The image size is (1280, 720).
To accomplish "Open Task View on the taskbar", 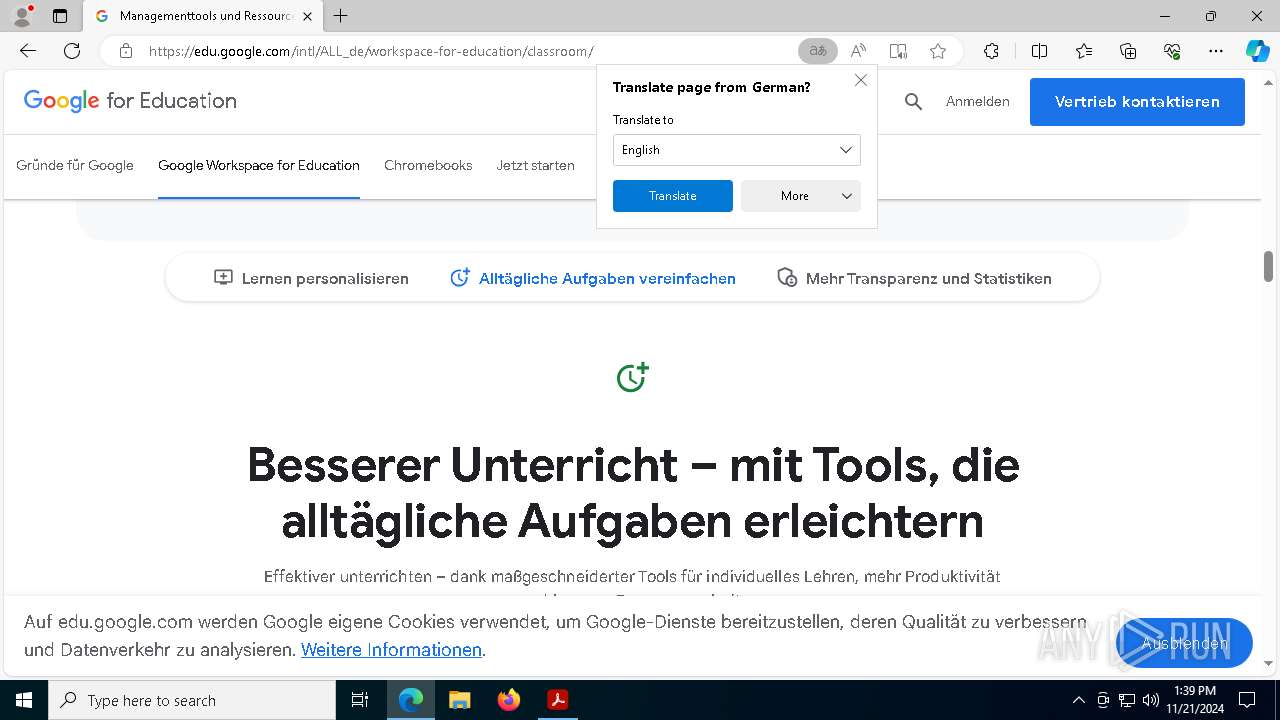I will click(x=360, y=700).
